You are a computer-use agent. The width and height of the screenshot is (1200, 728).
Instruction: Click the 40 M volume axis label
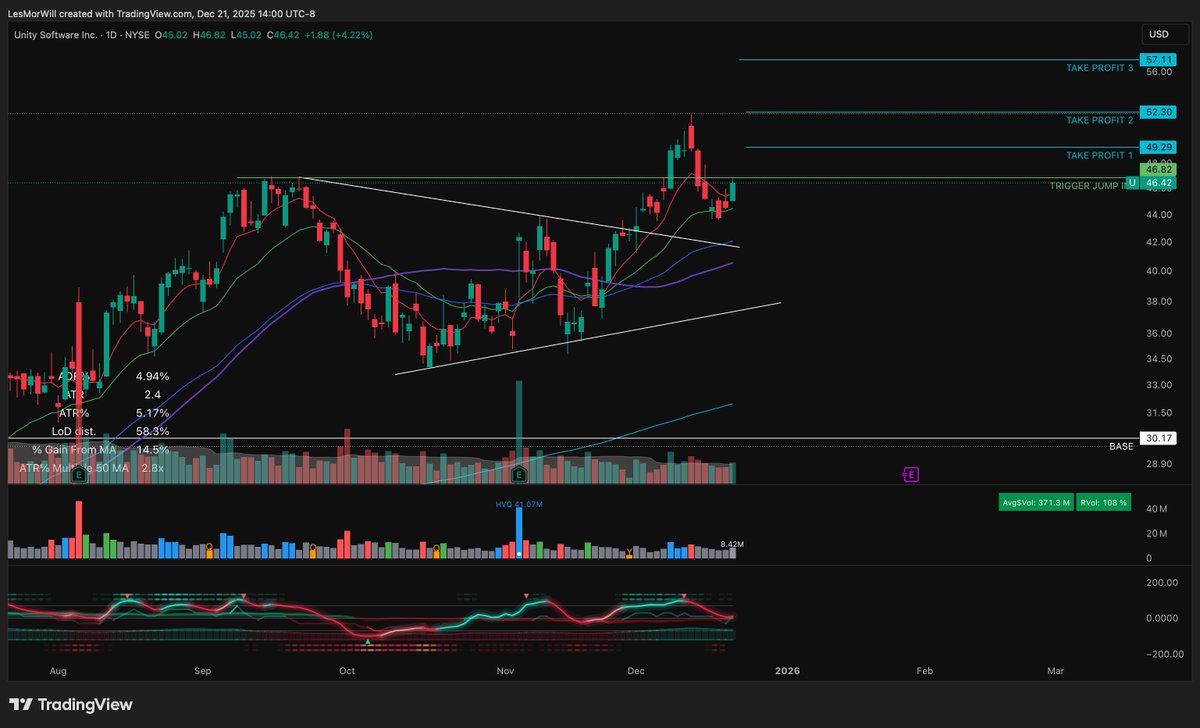coord(1156,509)
